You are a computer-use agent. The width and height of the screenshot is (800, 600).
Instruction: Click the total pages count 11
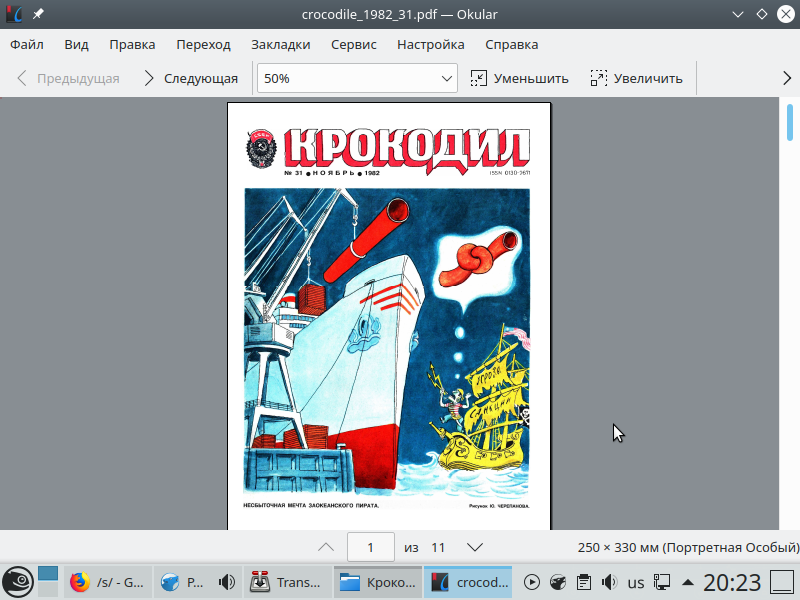pos(438,547)
